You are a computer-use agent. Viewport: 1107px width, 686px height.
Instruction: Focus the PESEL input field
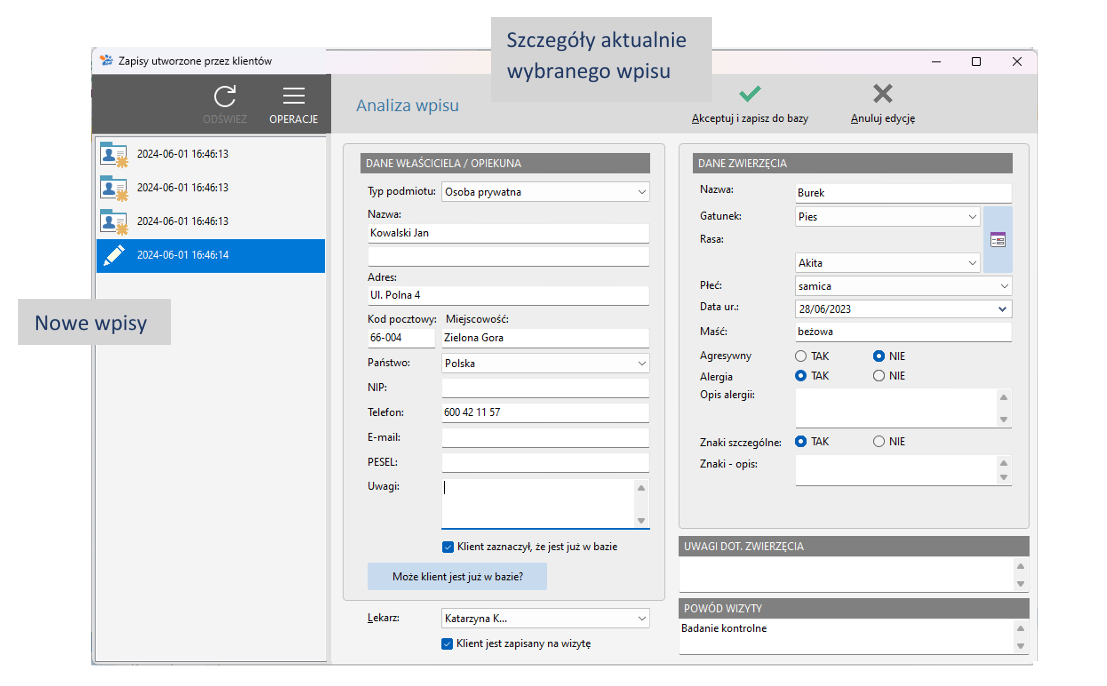point(545,463)
